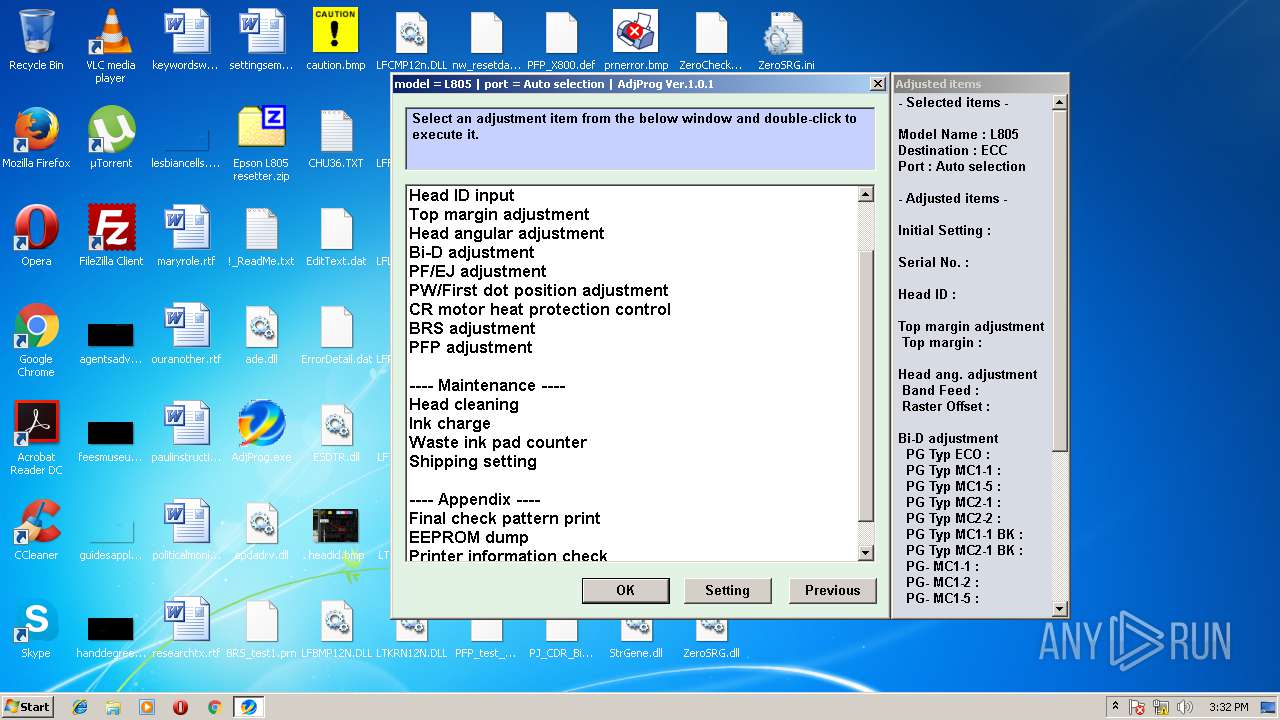
Task: Open Windows Explorer taskbar icon
Action: pyautogui.click(x=113, y=707)
